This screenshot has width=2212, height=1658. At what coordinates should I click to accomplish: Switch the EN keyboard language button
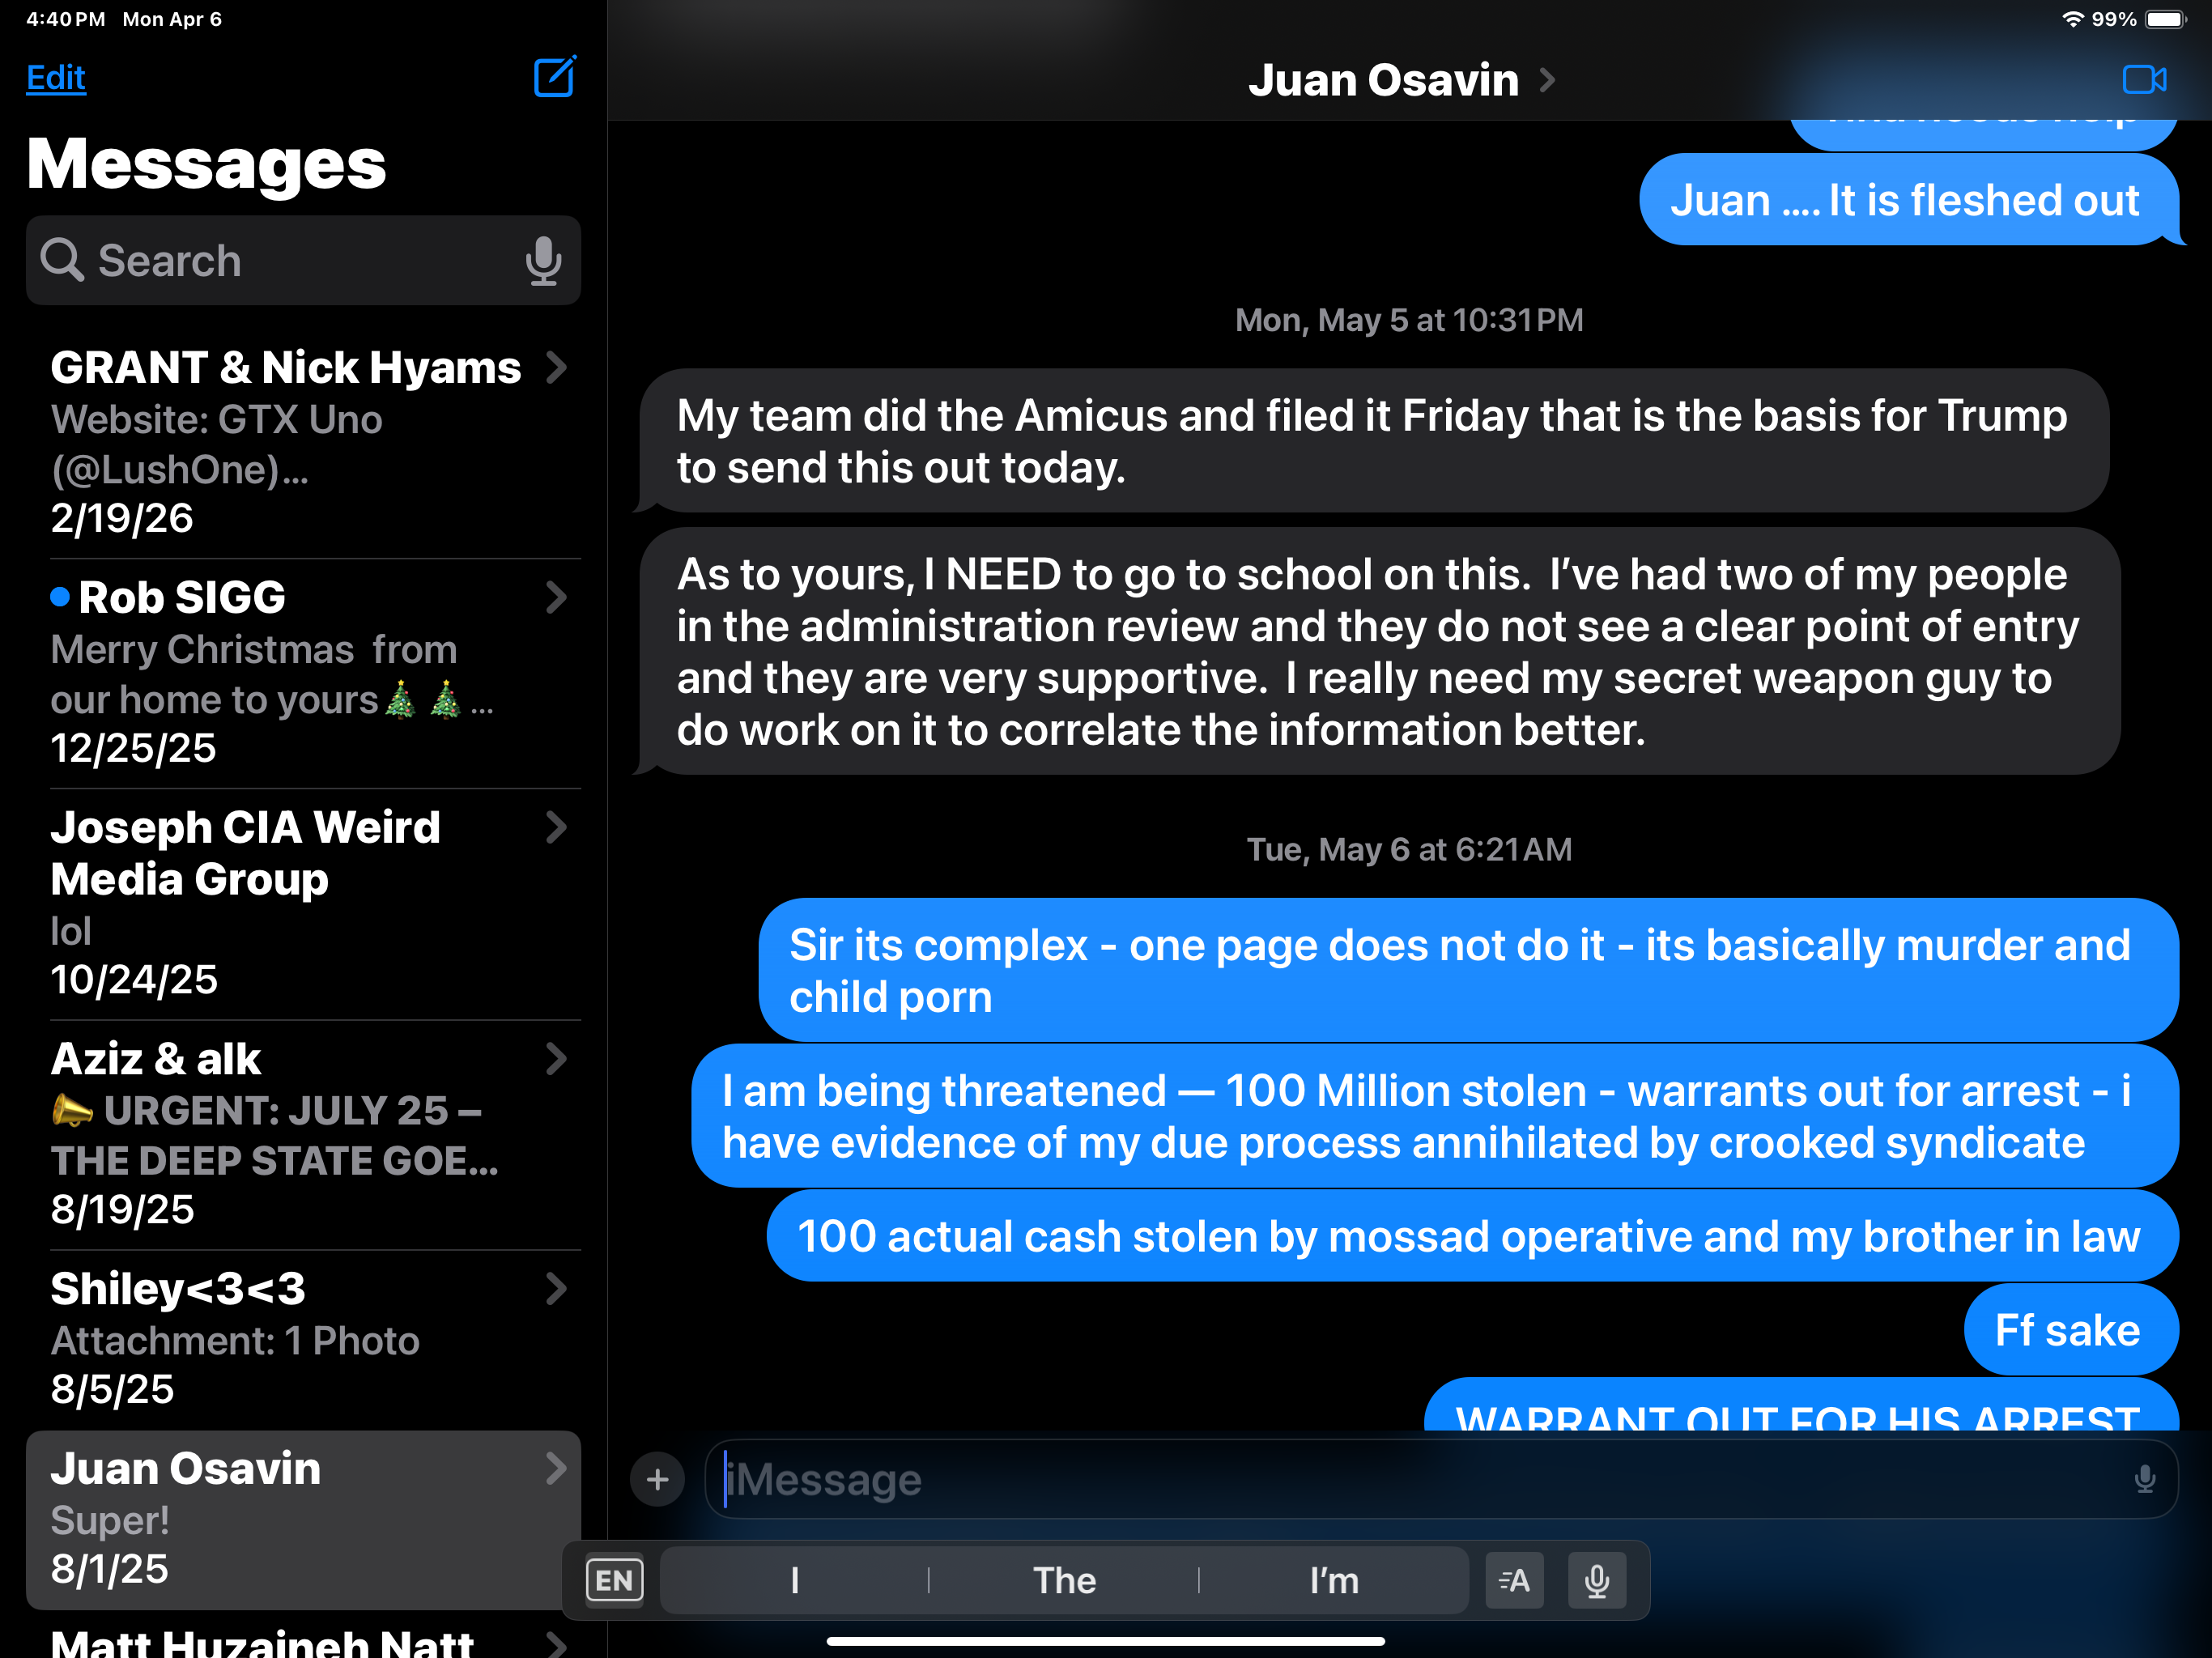coord(614,1581)
